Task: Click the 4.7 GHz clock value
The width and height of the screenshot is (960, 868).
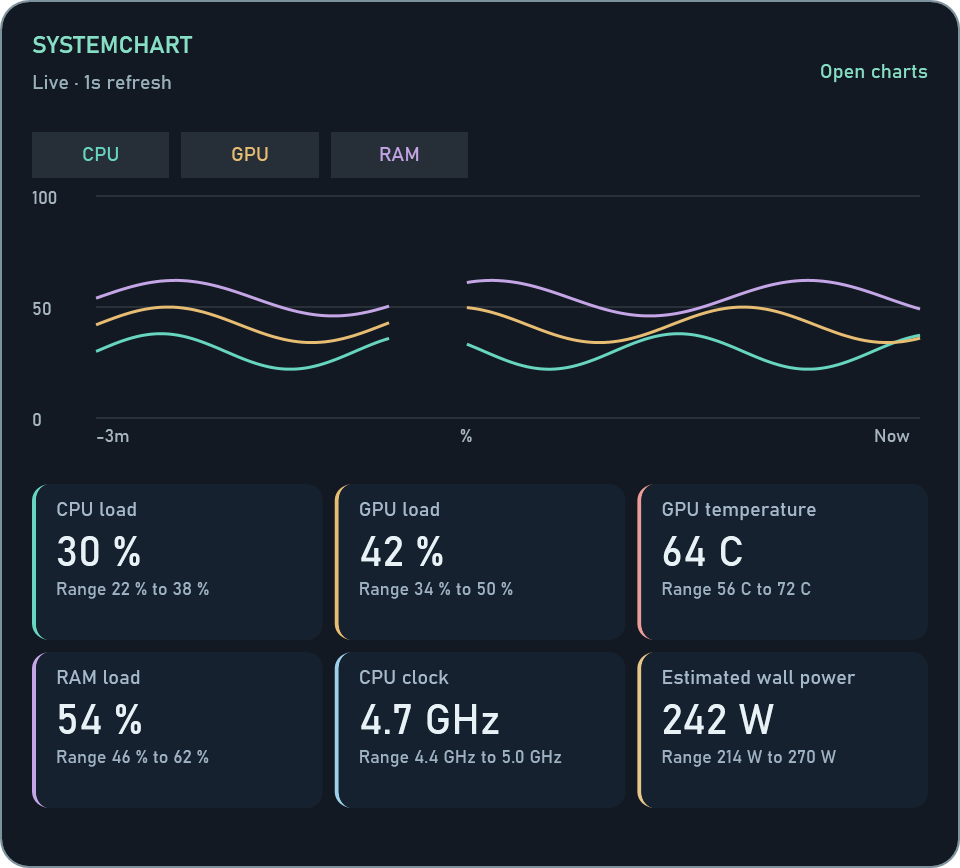Action: click(x=429, y=719)
